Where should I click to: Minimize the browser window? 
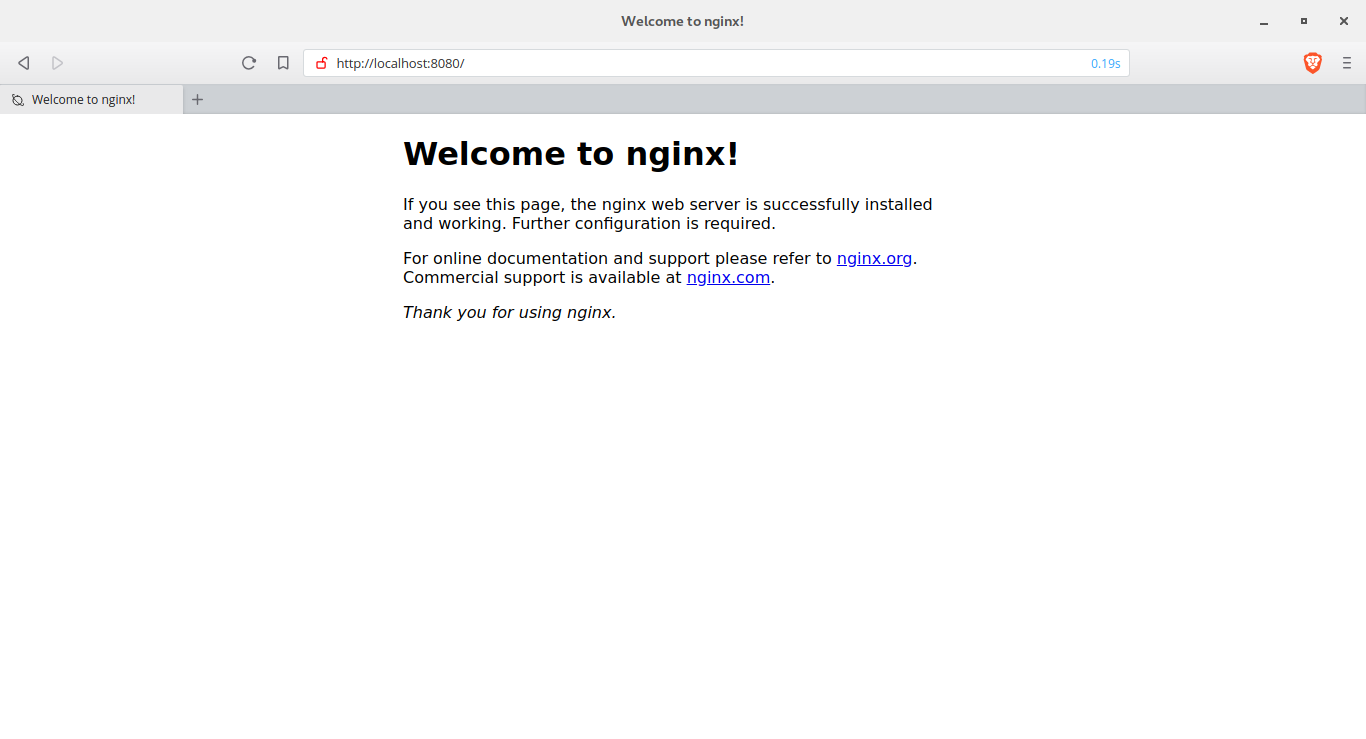pyautogui.click(x=1265, y=21)
